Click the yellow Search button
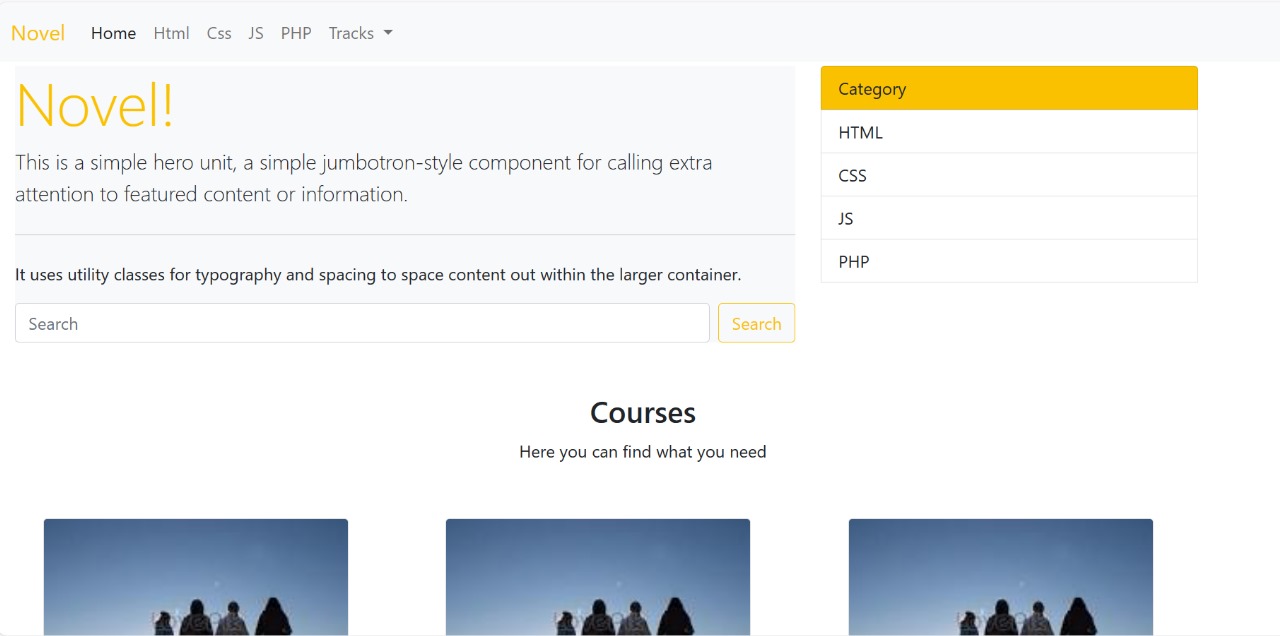 point(756,323)
